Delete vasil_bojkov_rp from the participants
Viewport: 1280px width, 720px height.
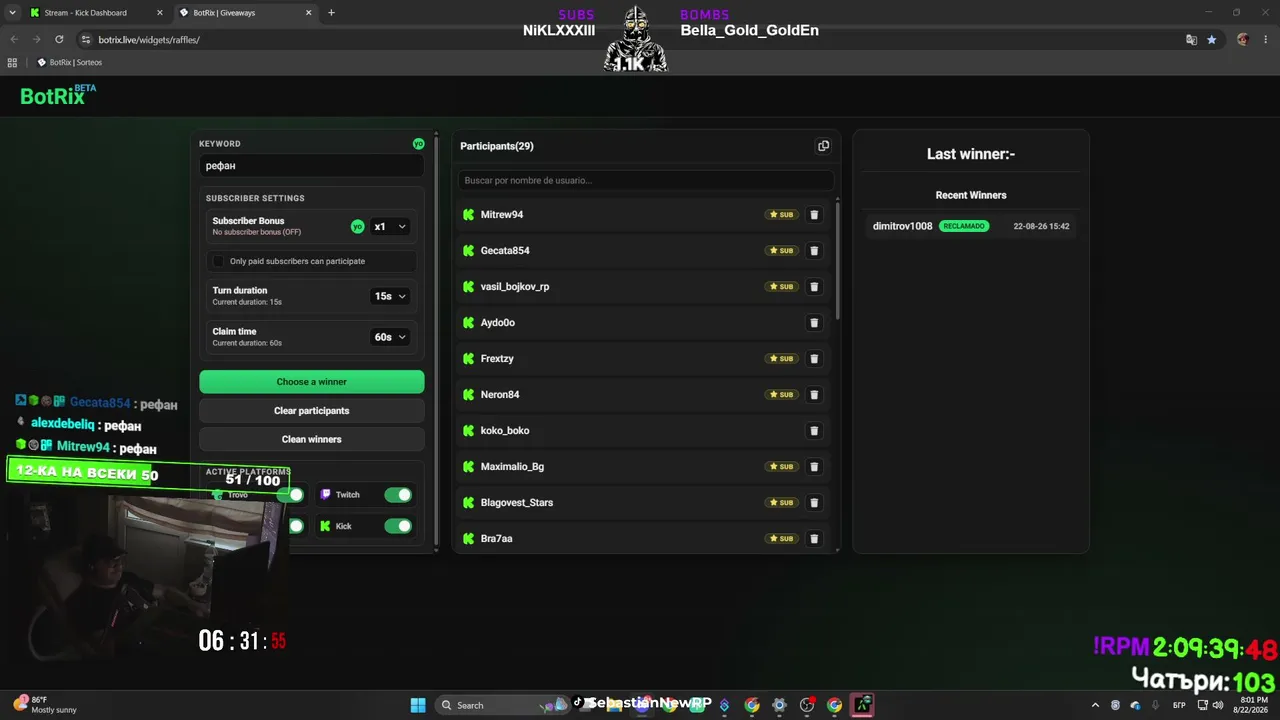(x=814, y=287)
